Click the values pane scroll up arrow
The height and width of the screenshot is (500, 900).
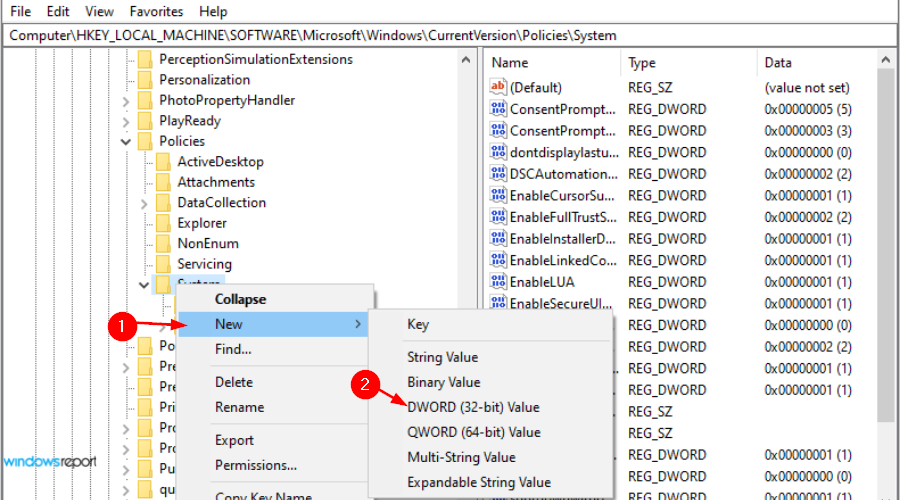pyautogui.click(x=886, y=60)
